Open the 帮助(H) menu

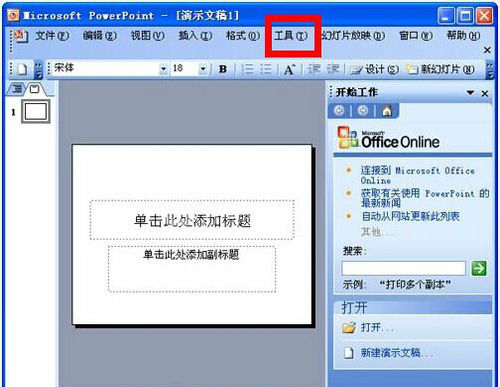click(x=463, y=35)
